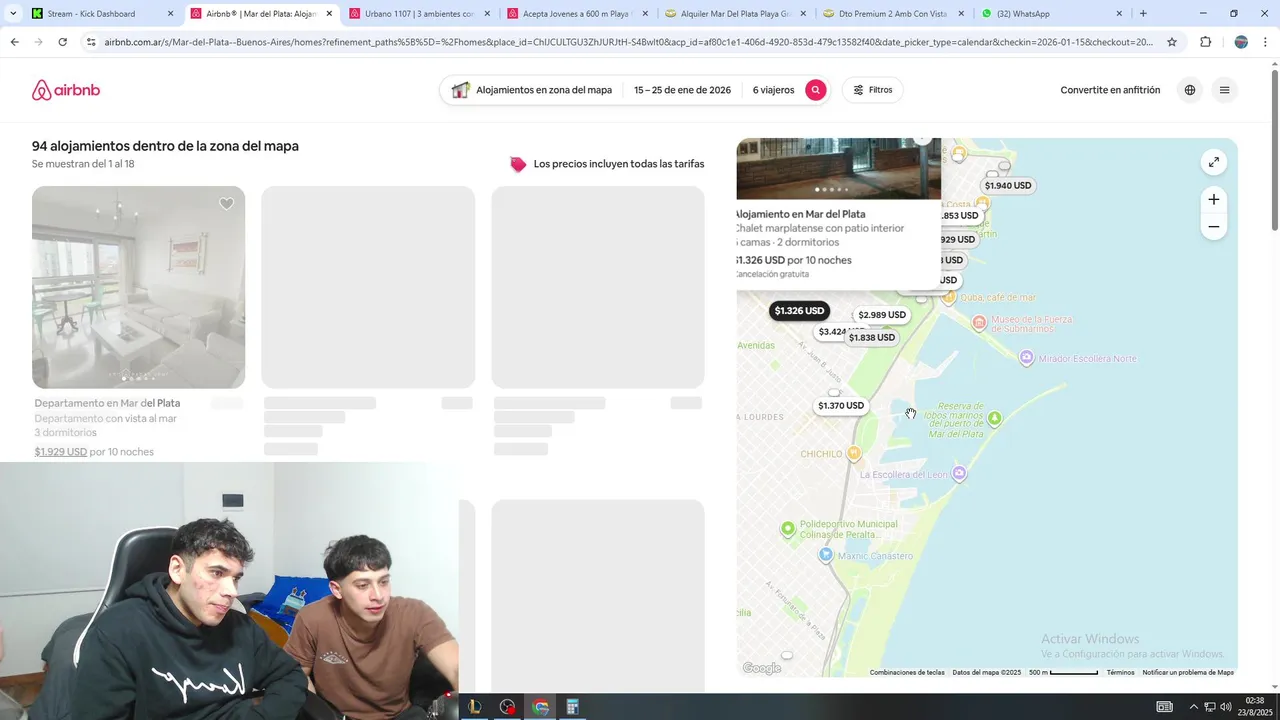
Task: Switch to Acepta Jovenes a 600 m tab
Action: coord(576,14)
